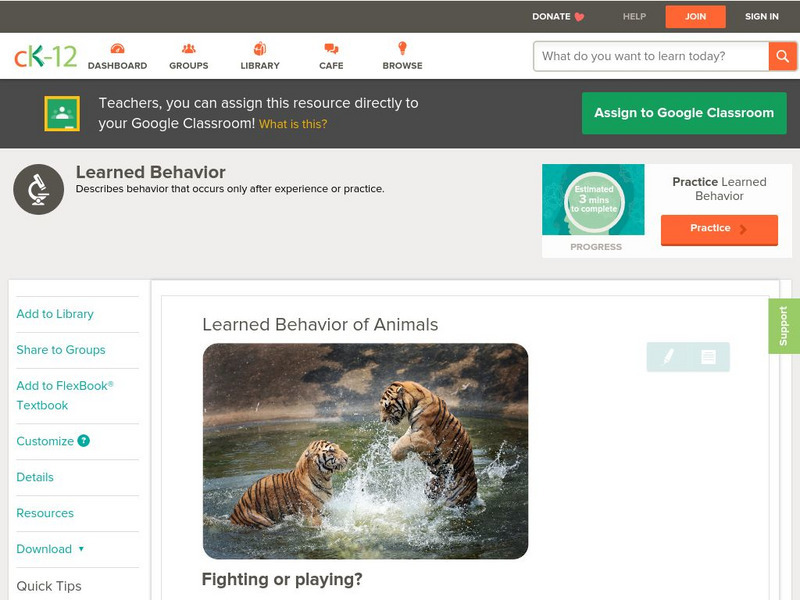Click Add to Library link
This screenshot has width=800, height=600.
point(55,314)
